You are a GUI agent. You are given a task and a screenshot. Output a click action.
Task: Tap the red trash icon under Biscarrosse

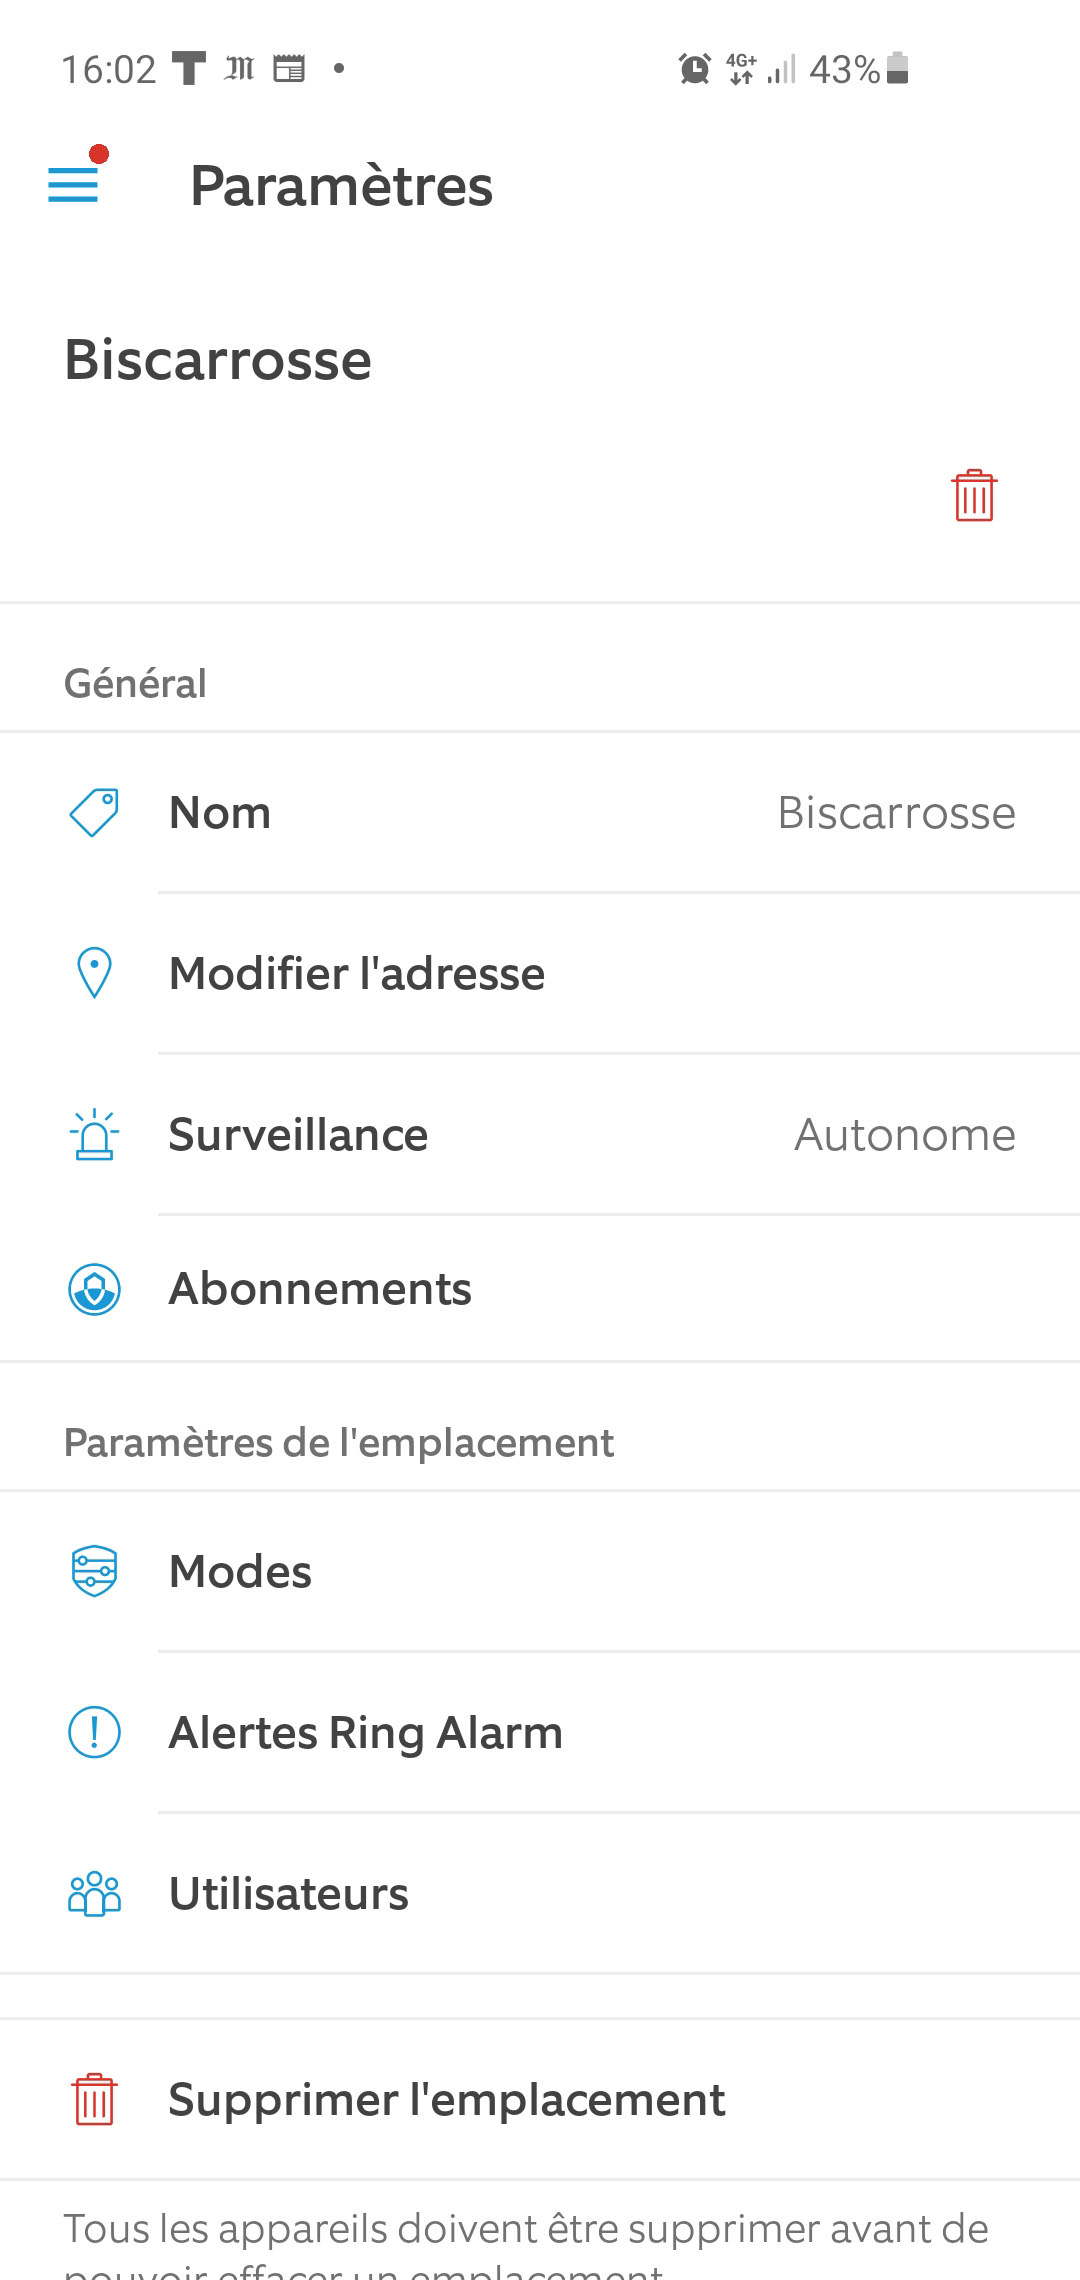(x=973, y=496)
